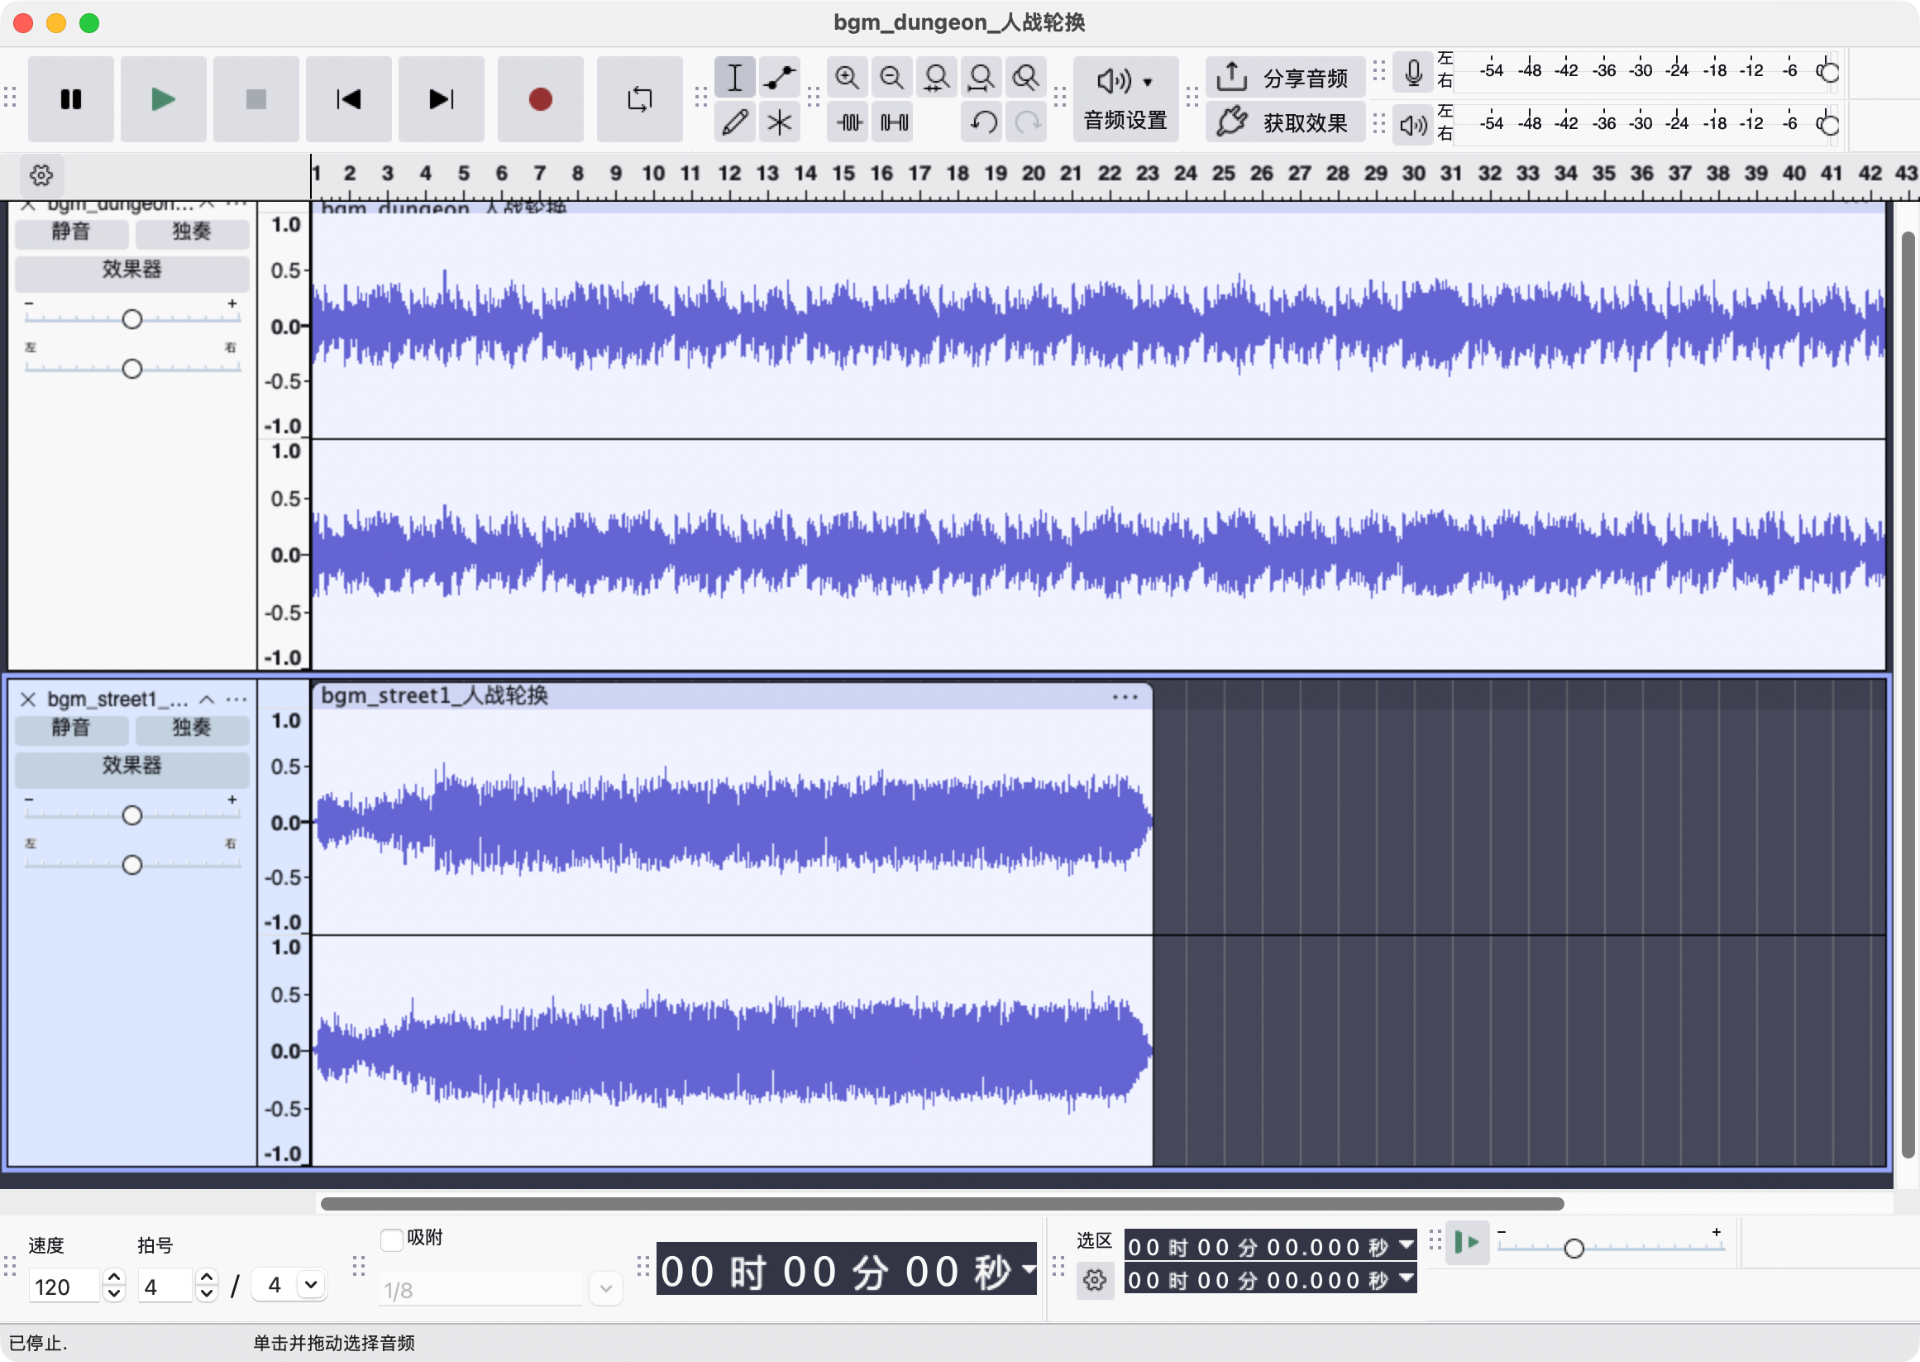The image size is (1920, 1362).
Task: Click bgm_street1 track gain slider knob
Action: (x=132, y=815)
